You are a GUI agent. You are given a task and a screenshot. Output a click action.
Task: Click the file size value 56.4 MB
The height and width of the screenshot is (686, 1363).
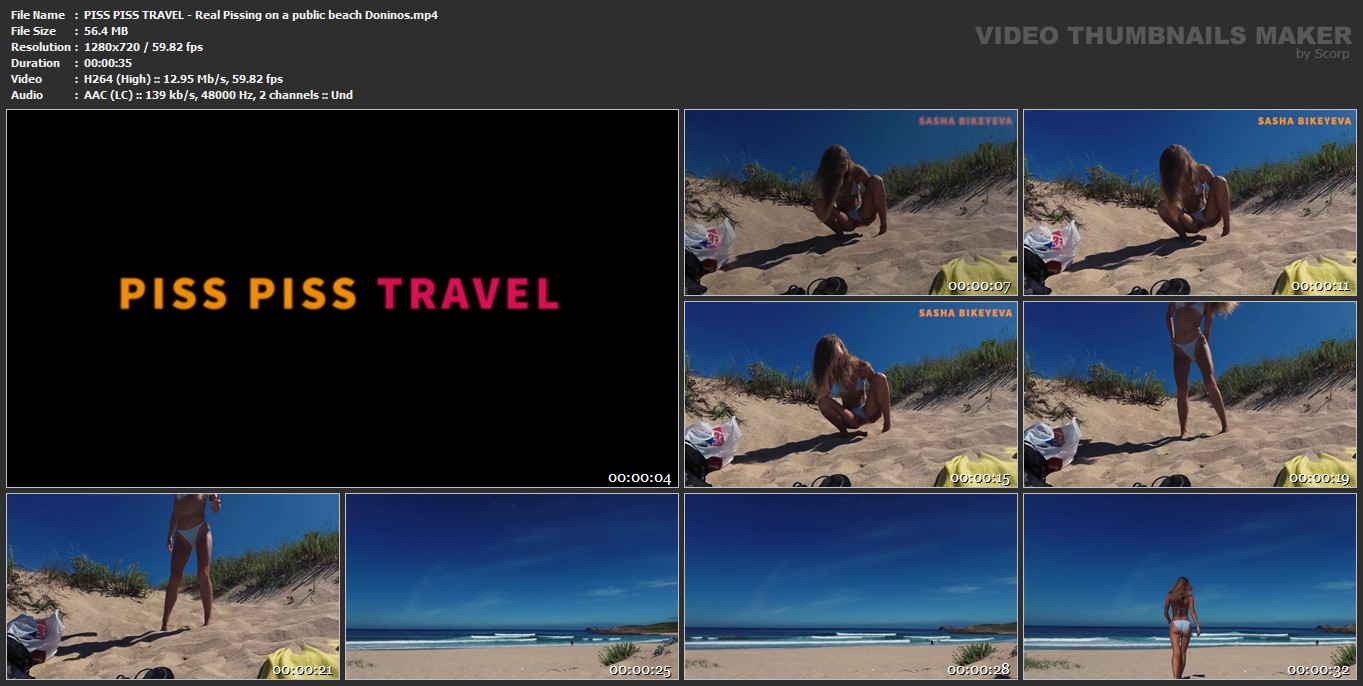coord(106,31)
